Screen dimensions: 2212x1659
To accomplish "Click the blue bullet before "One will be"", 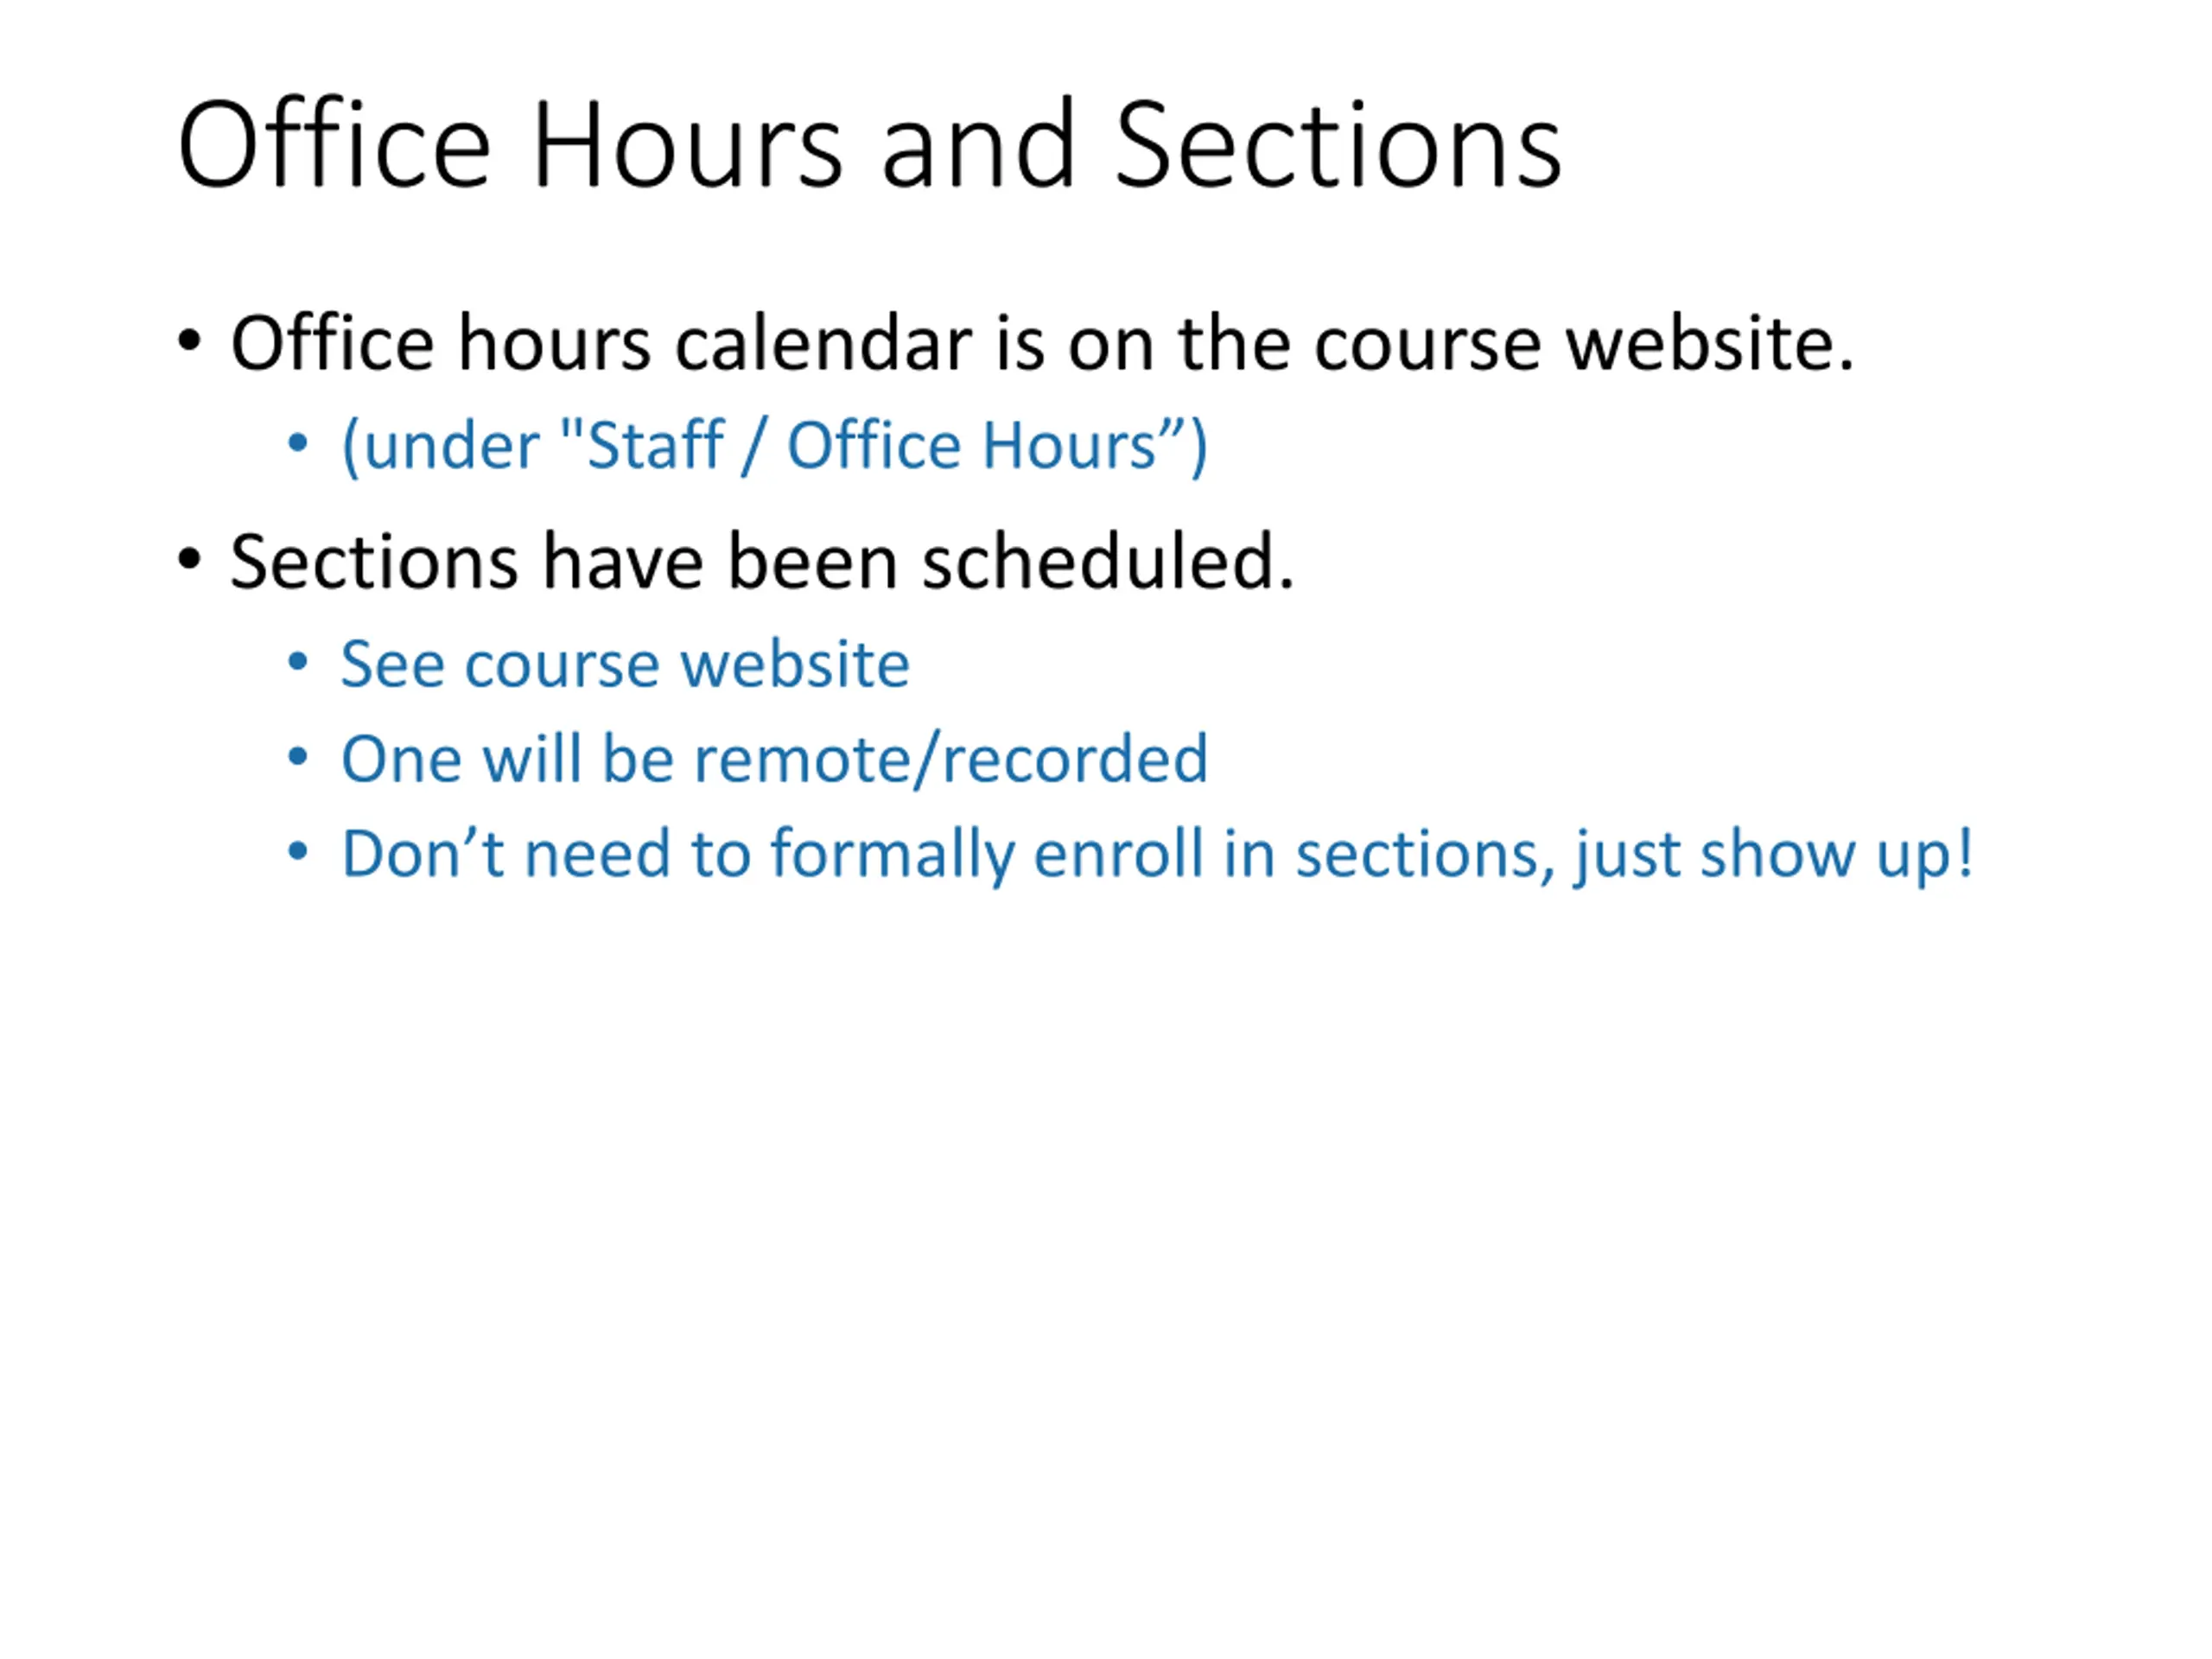I will coord(297,756).
